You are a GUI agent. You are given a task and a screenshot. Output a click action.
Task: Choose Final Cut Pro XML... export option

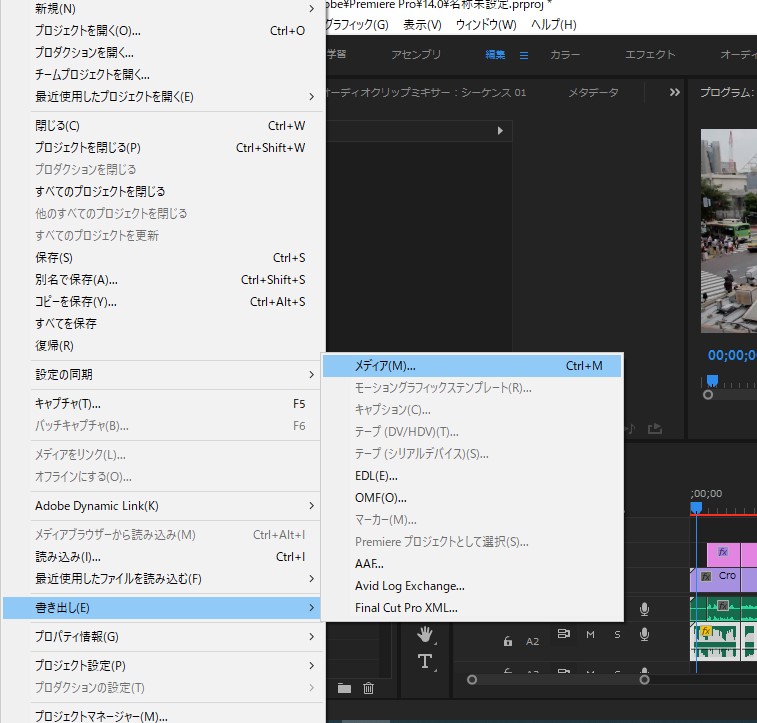[x=472, y=608]
